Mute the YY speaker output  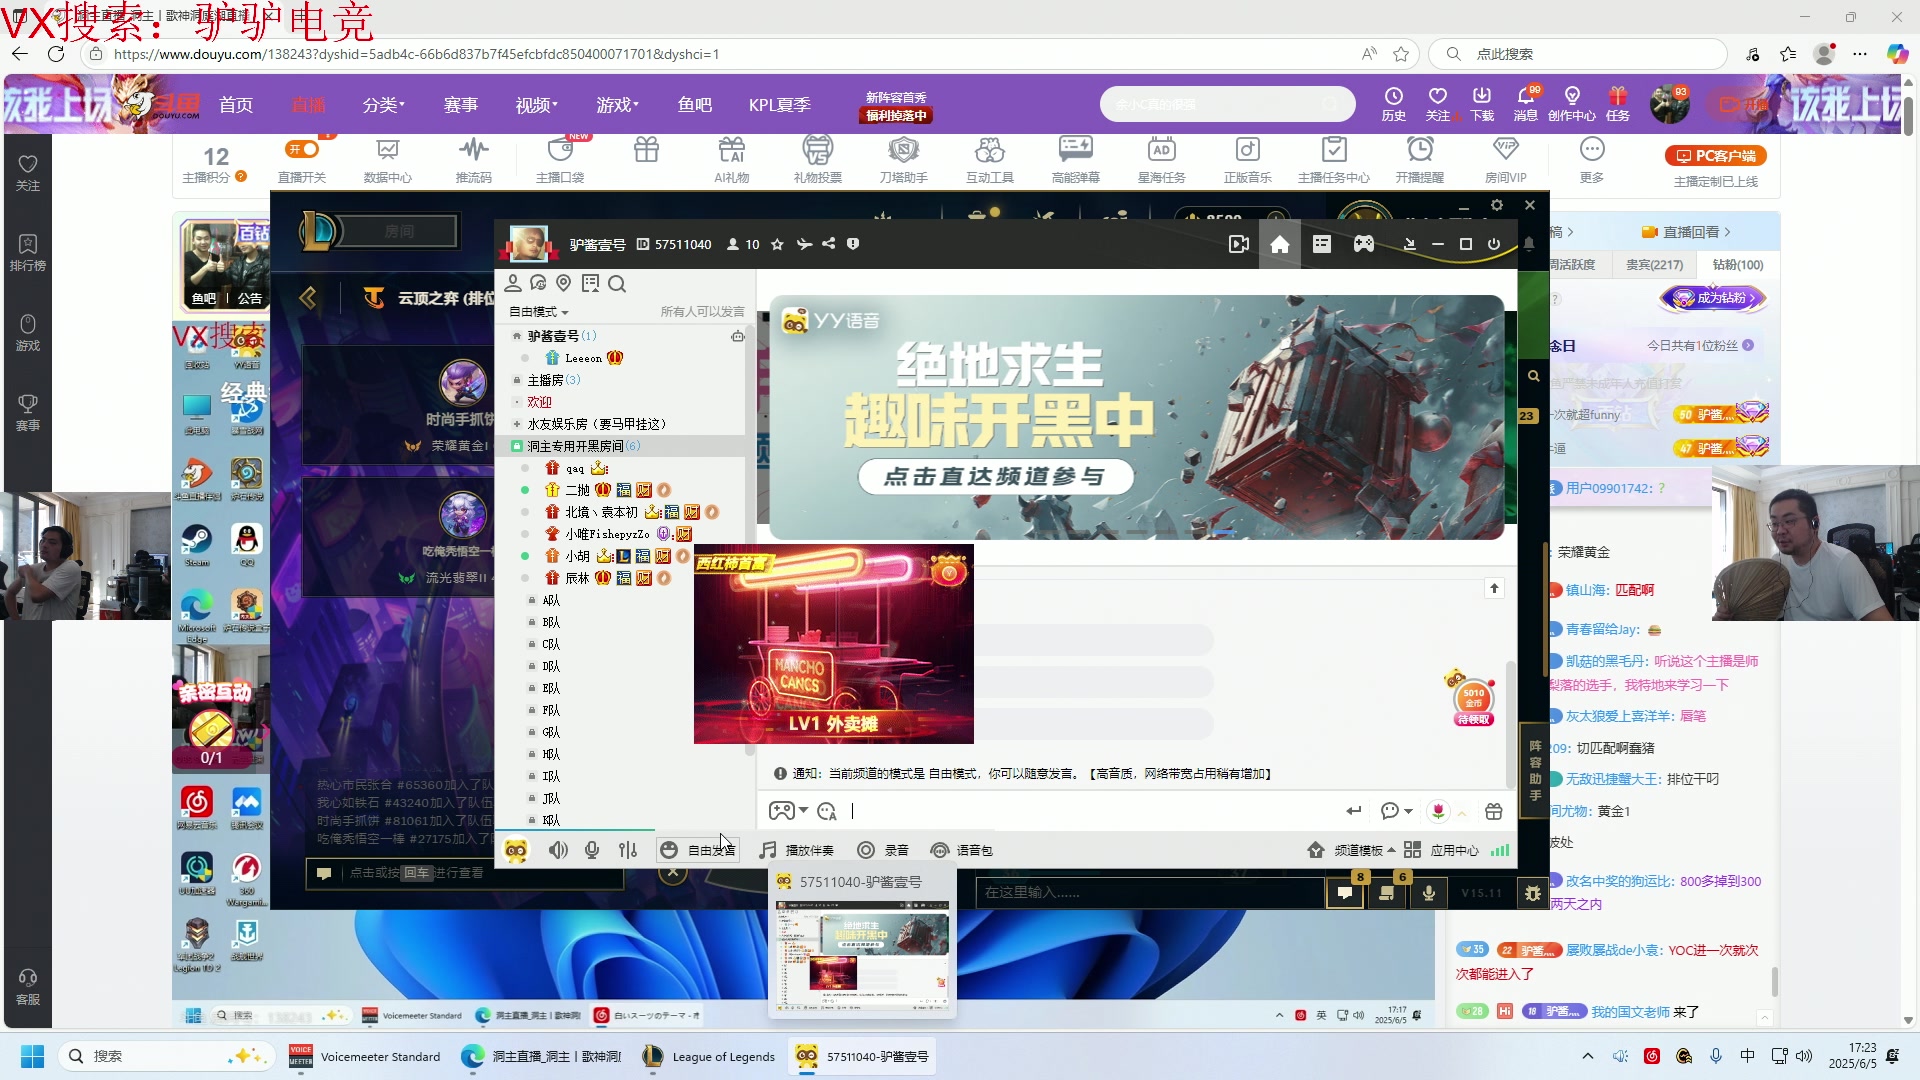(558, 850)
